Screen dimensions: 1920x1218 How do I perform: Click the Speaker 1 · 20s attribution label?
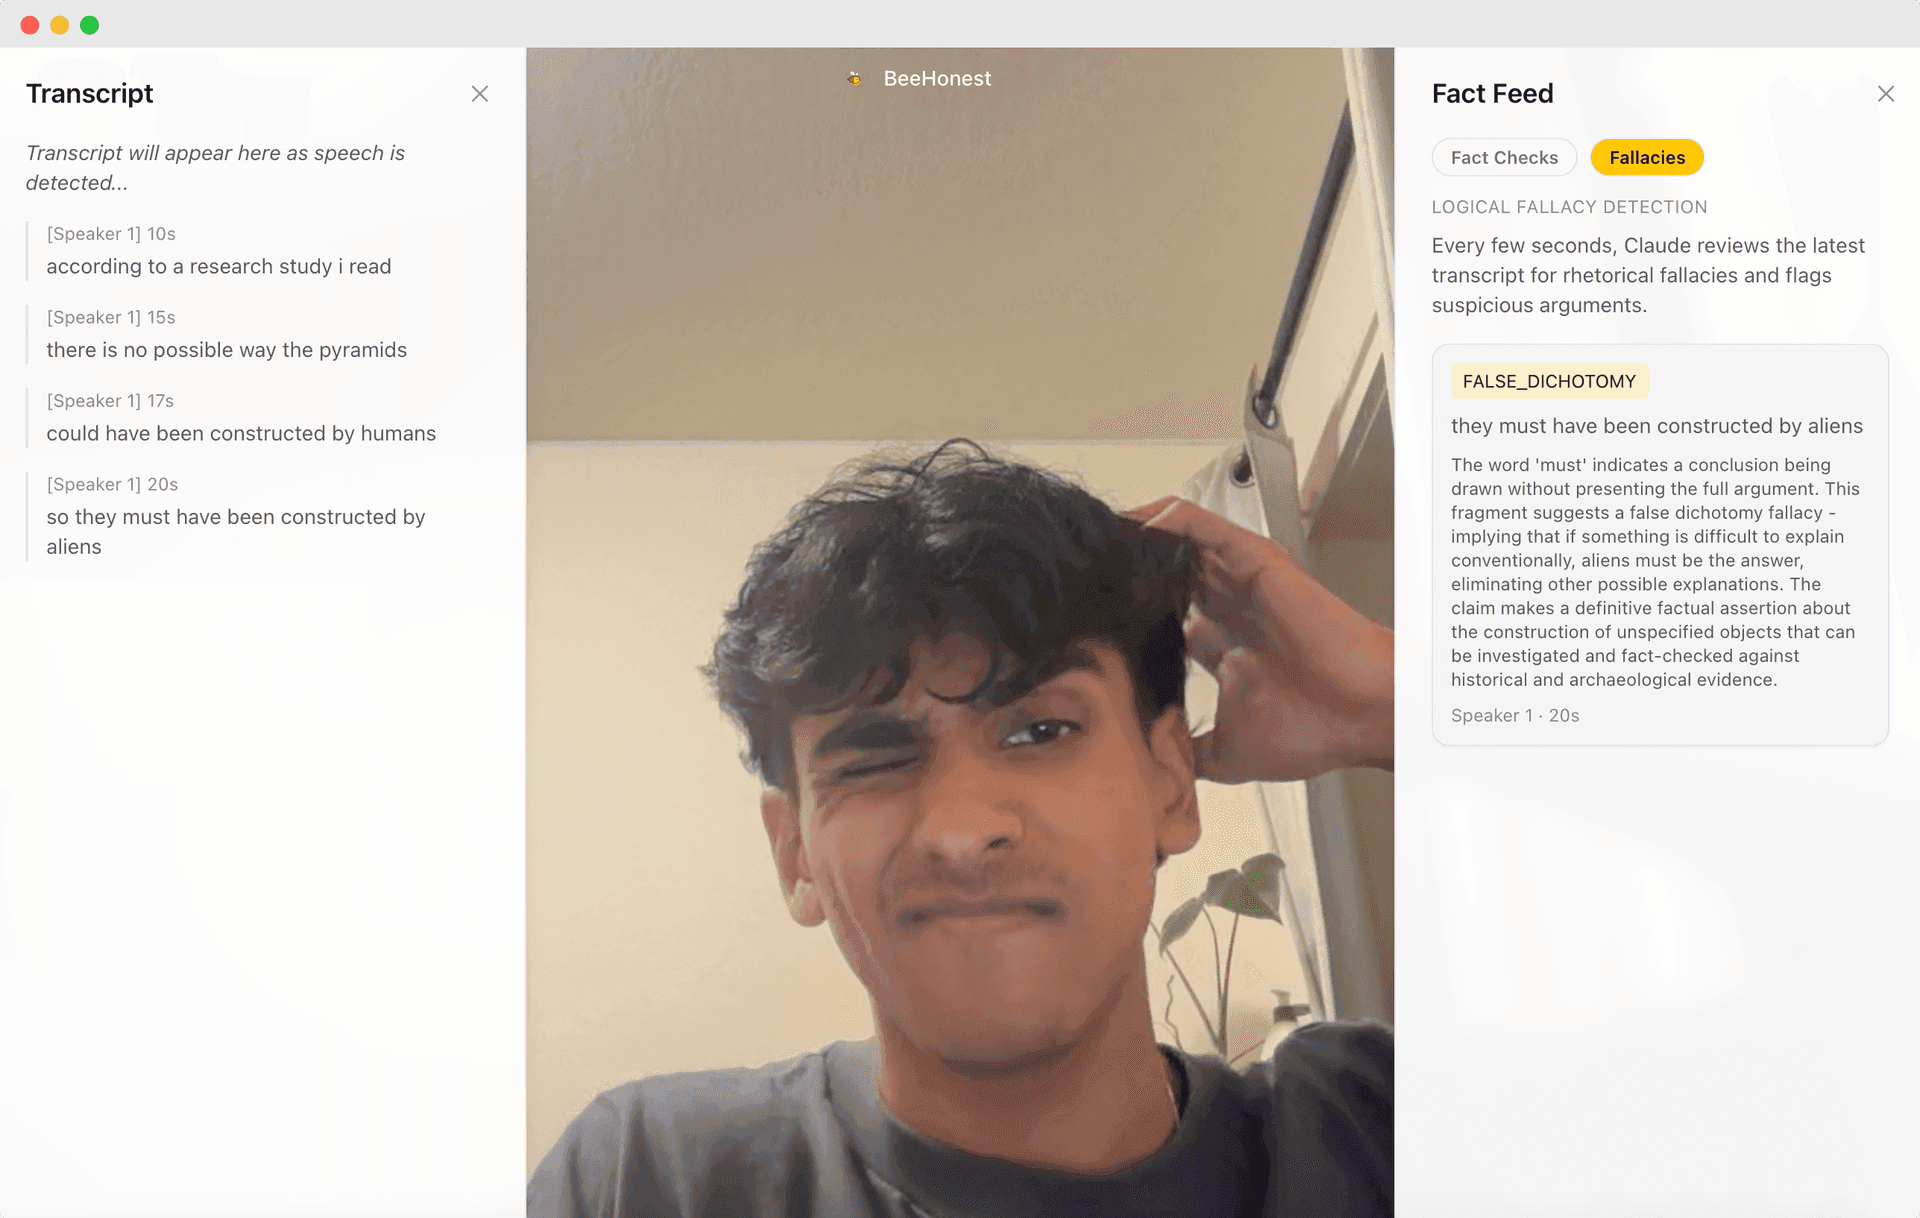click(x=1514, y=715)
